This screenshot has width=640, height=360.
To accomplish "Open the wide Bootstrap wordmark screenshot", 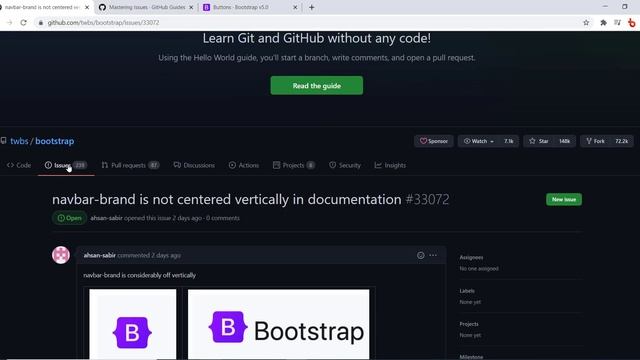I will point(278,324).
